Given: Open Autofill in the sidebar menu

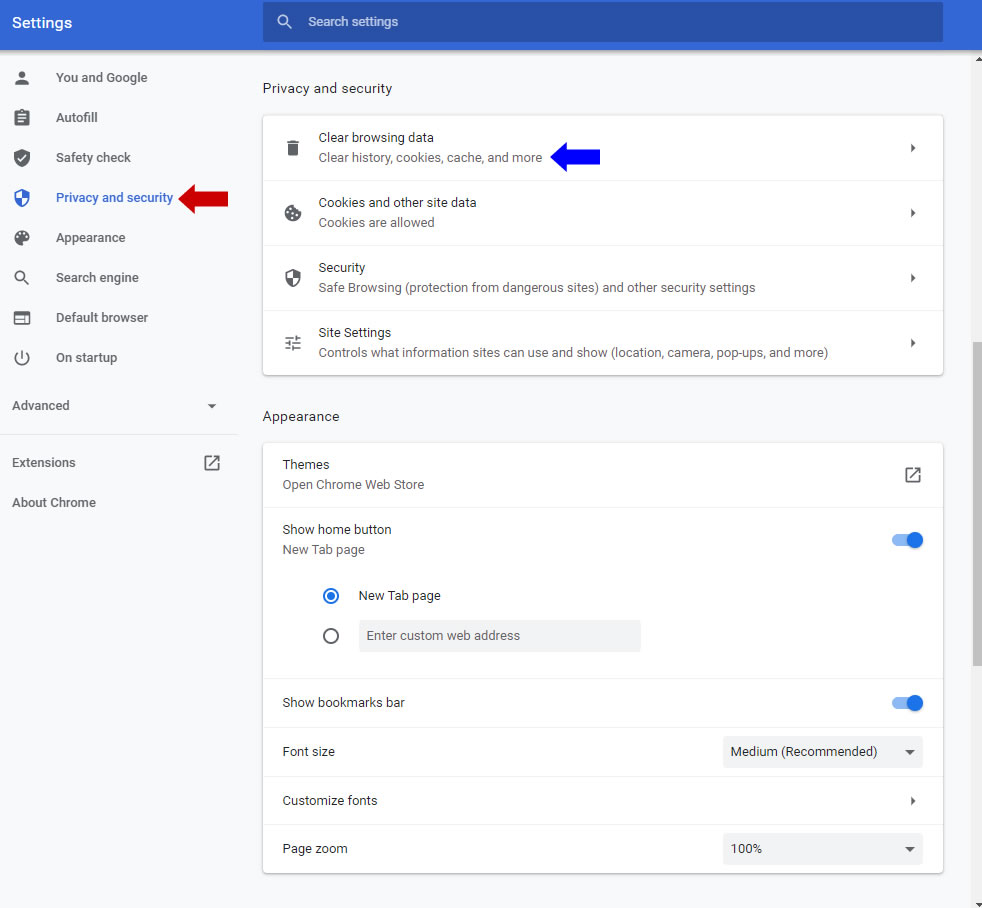Looking at the screenshot, I should coord(77,118).
